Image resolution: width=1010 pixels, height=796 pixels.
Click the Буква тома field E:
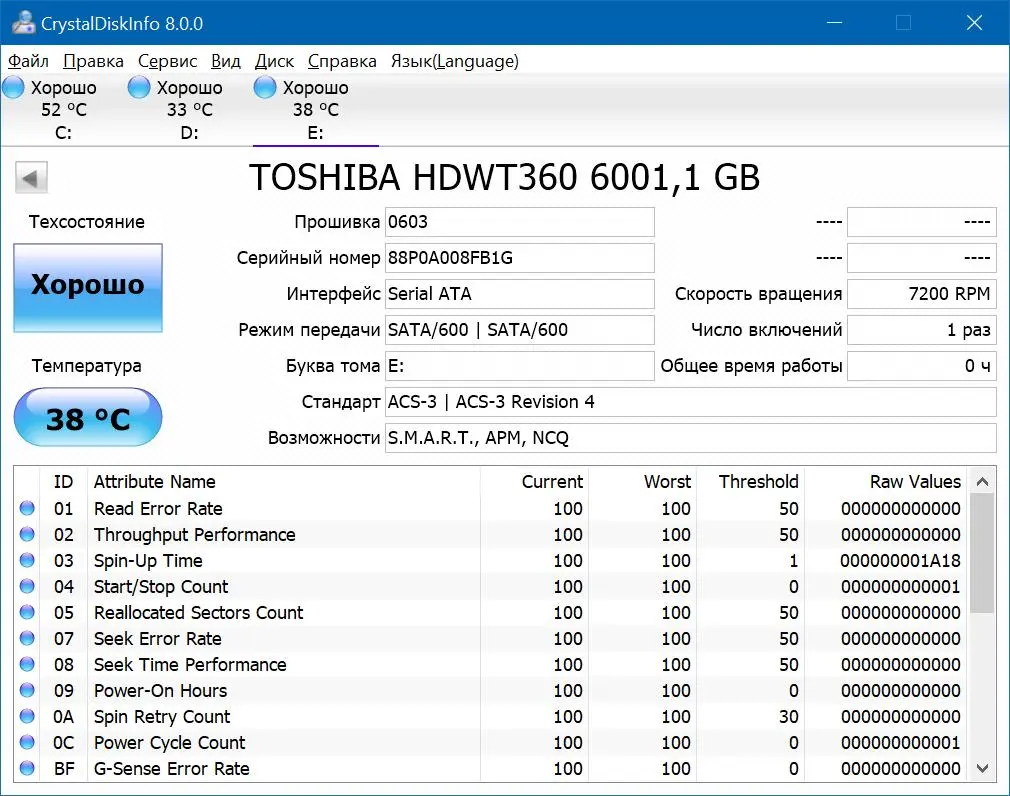520,366
